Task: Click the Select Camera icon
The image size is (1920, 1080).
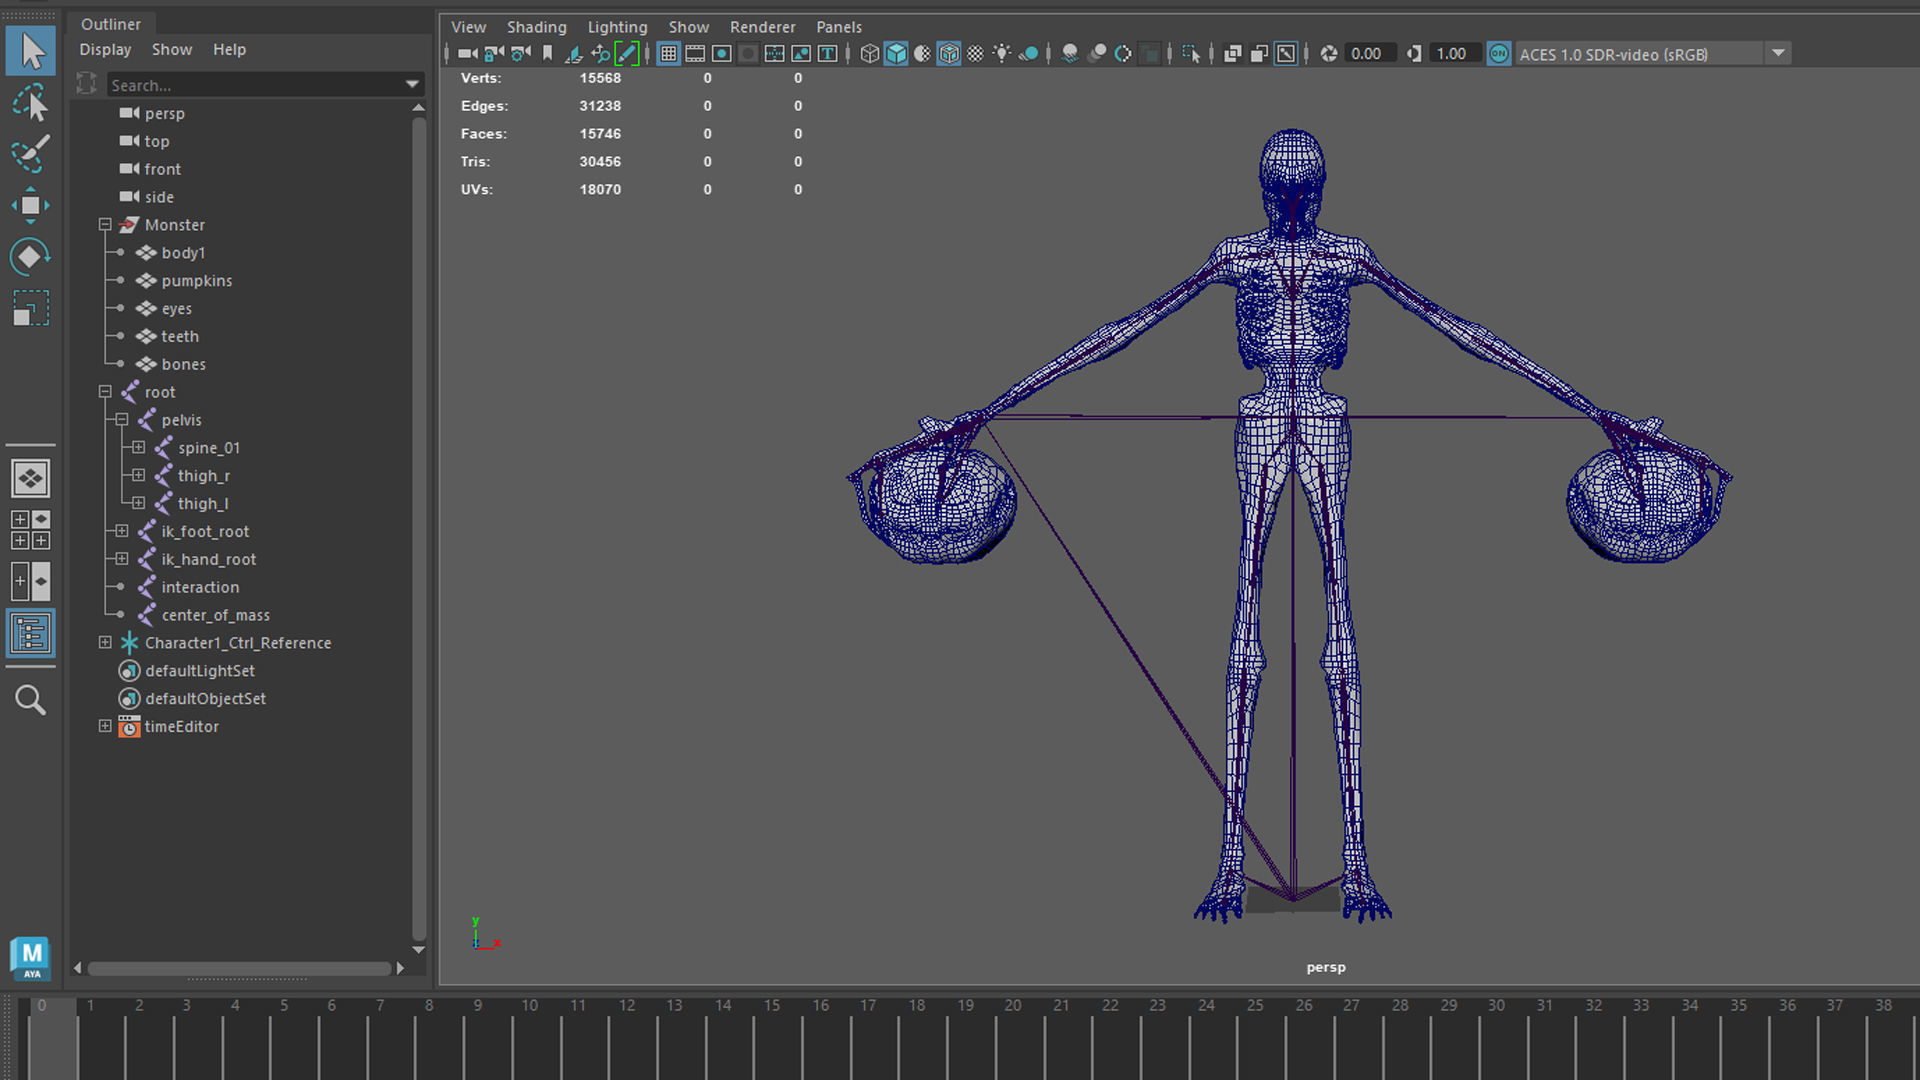Action: [467, 54]
